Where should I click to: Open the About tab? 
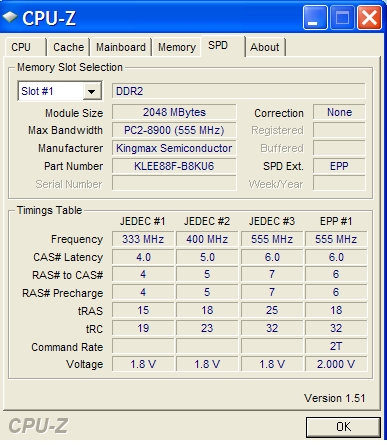coord(265,47)
